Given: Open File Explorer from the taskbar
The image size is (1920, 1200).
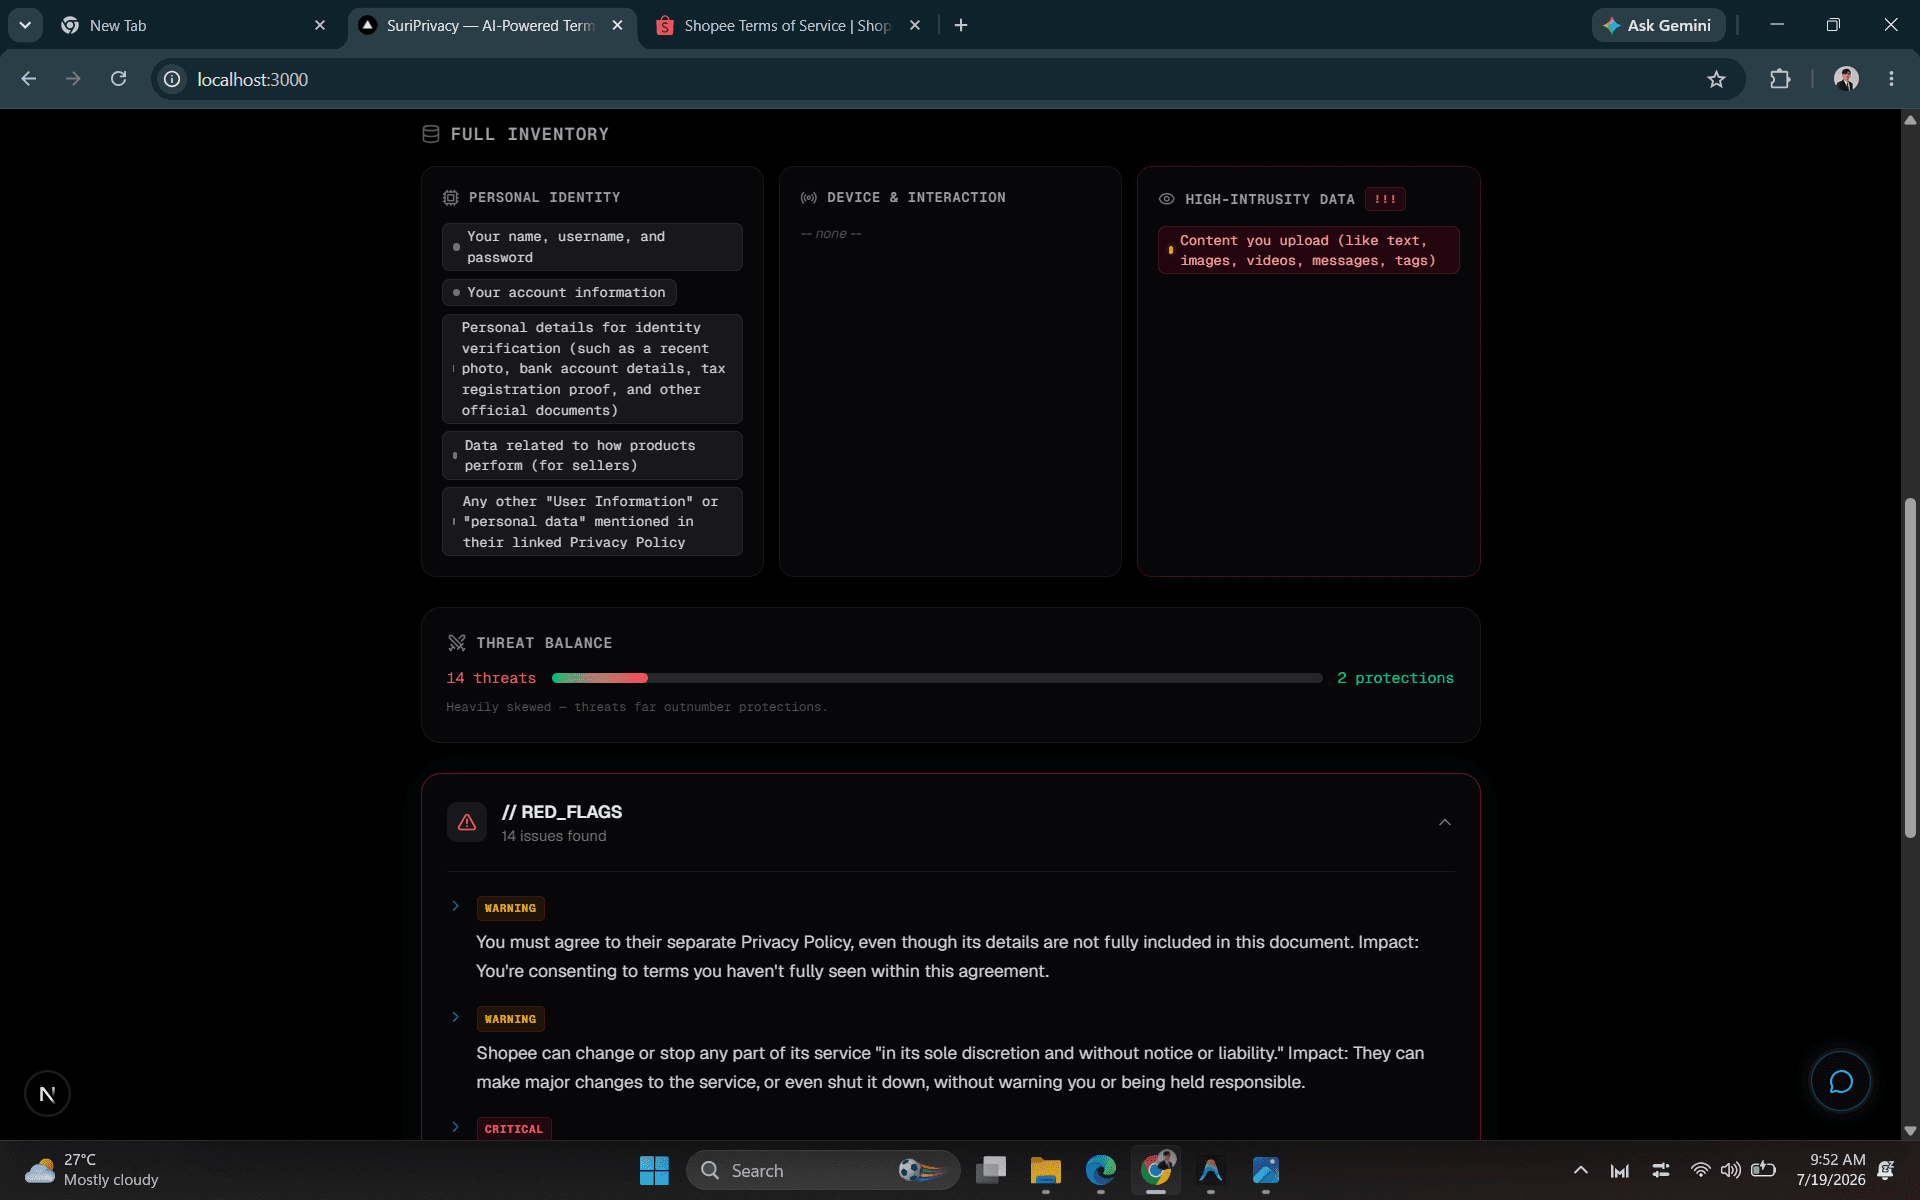Looking at the screenshot, I should pyautogui.click(x=1045, y=1170).
